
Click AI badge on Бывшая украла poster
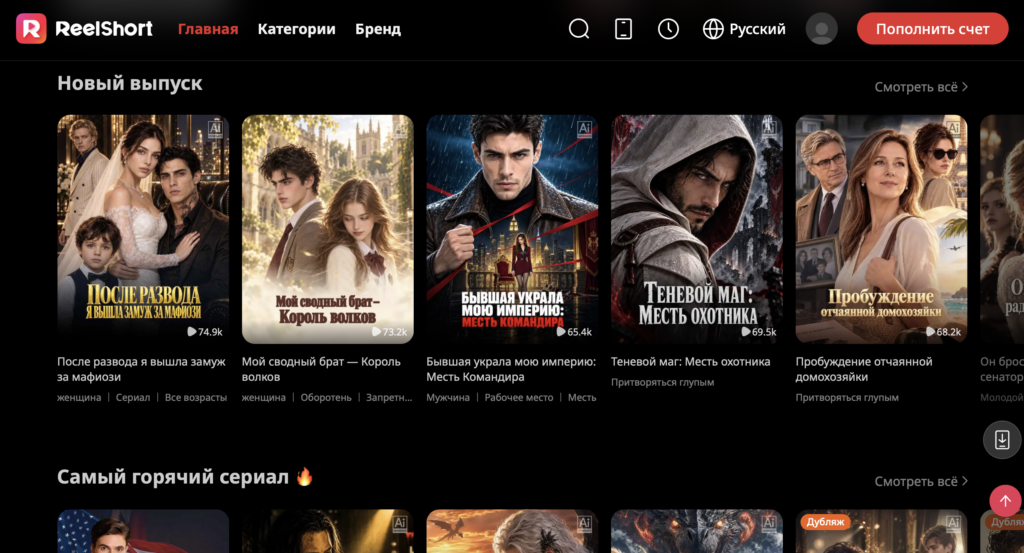pos(584,129)
